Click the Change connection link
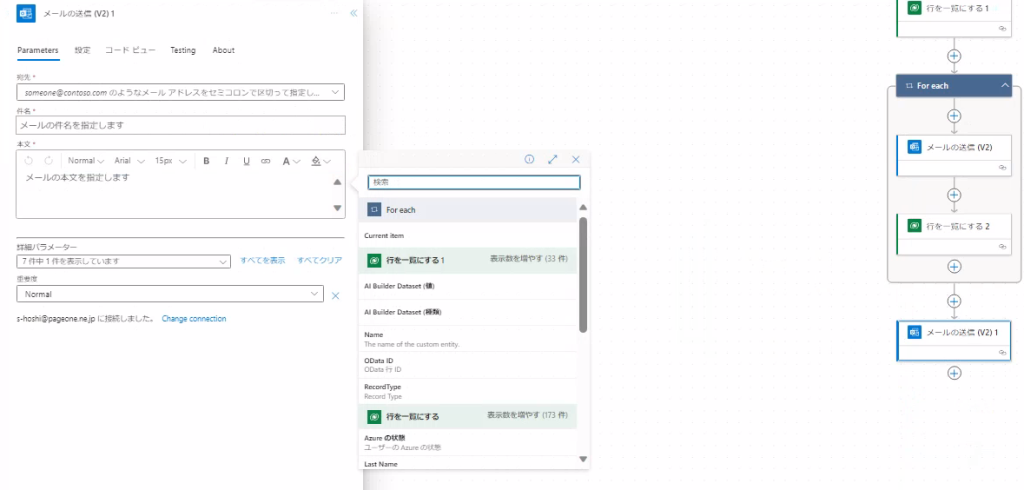 (194, 319)
